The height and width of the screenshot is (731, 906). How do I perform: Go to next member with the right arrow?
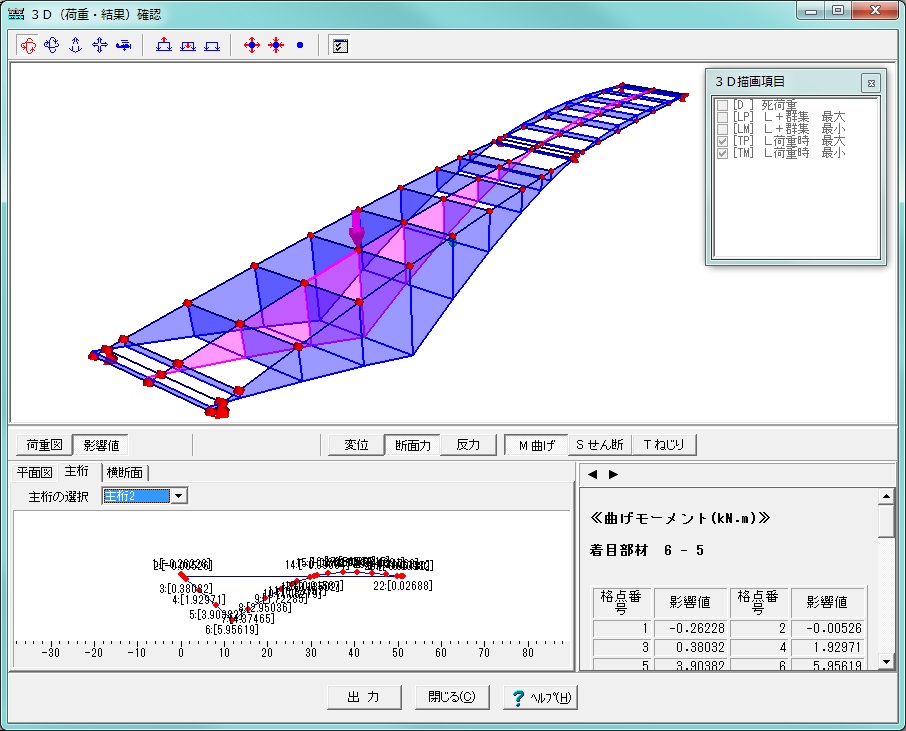point(613,474)
